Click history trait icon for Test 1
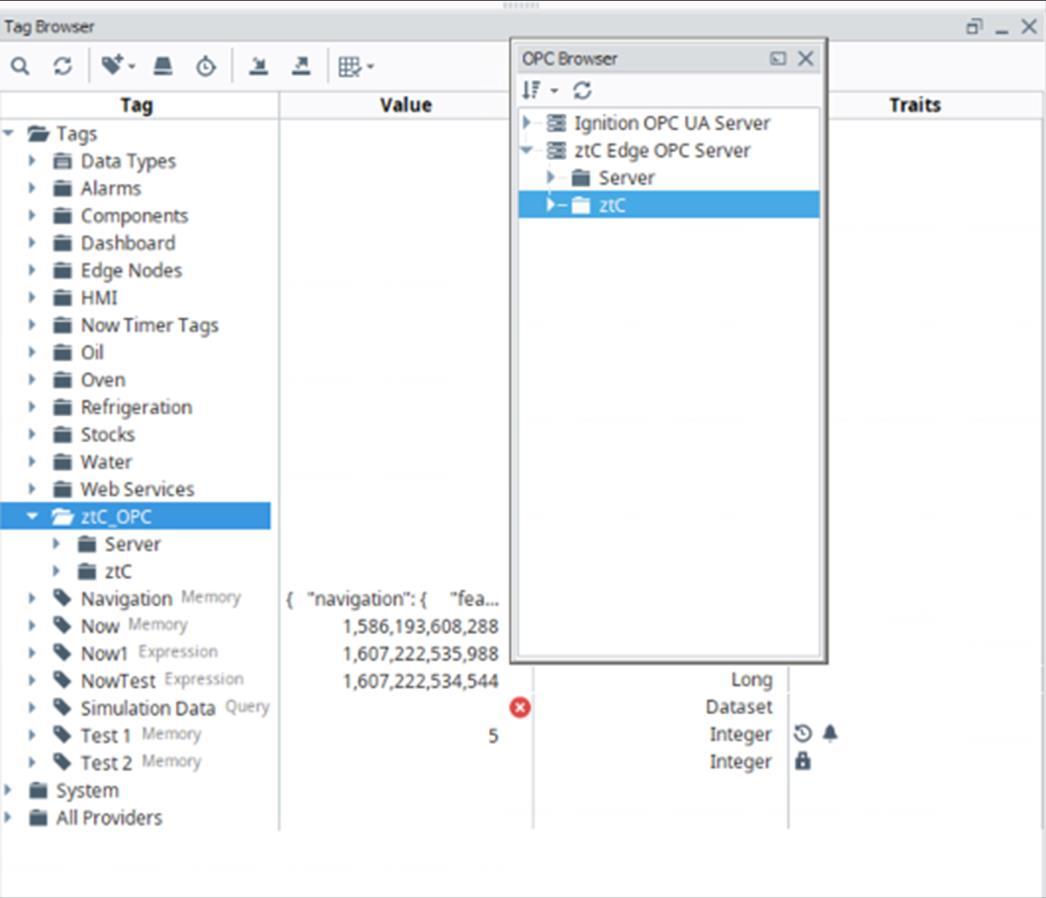The image size is (1046, 898). (x=803, y=734)
